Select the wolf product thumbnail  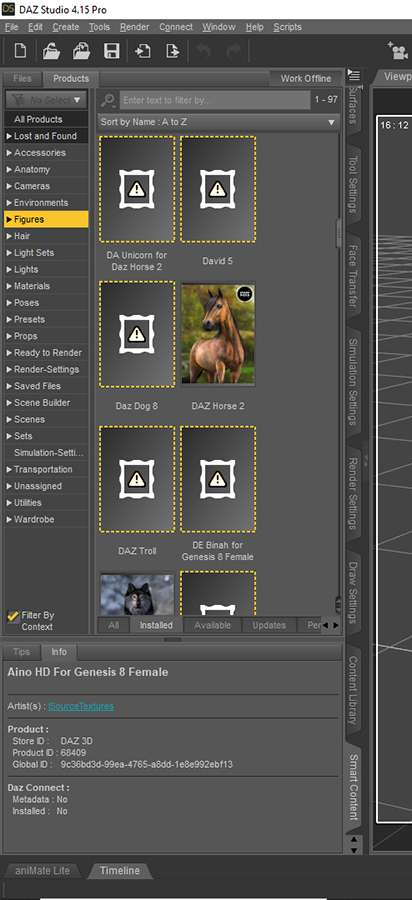137,593
